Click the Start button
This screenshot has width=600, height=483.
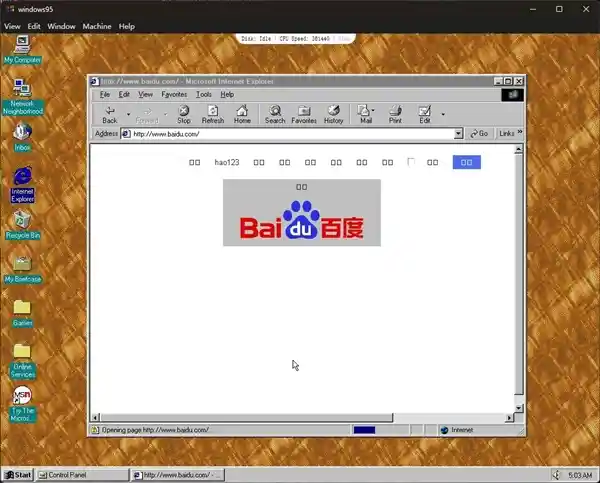tap(18, 475)
